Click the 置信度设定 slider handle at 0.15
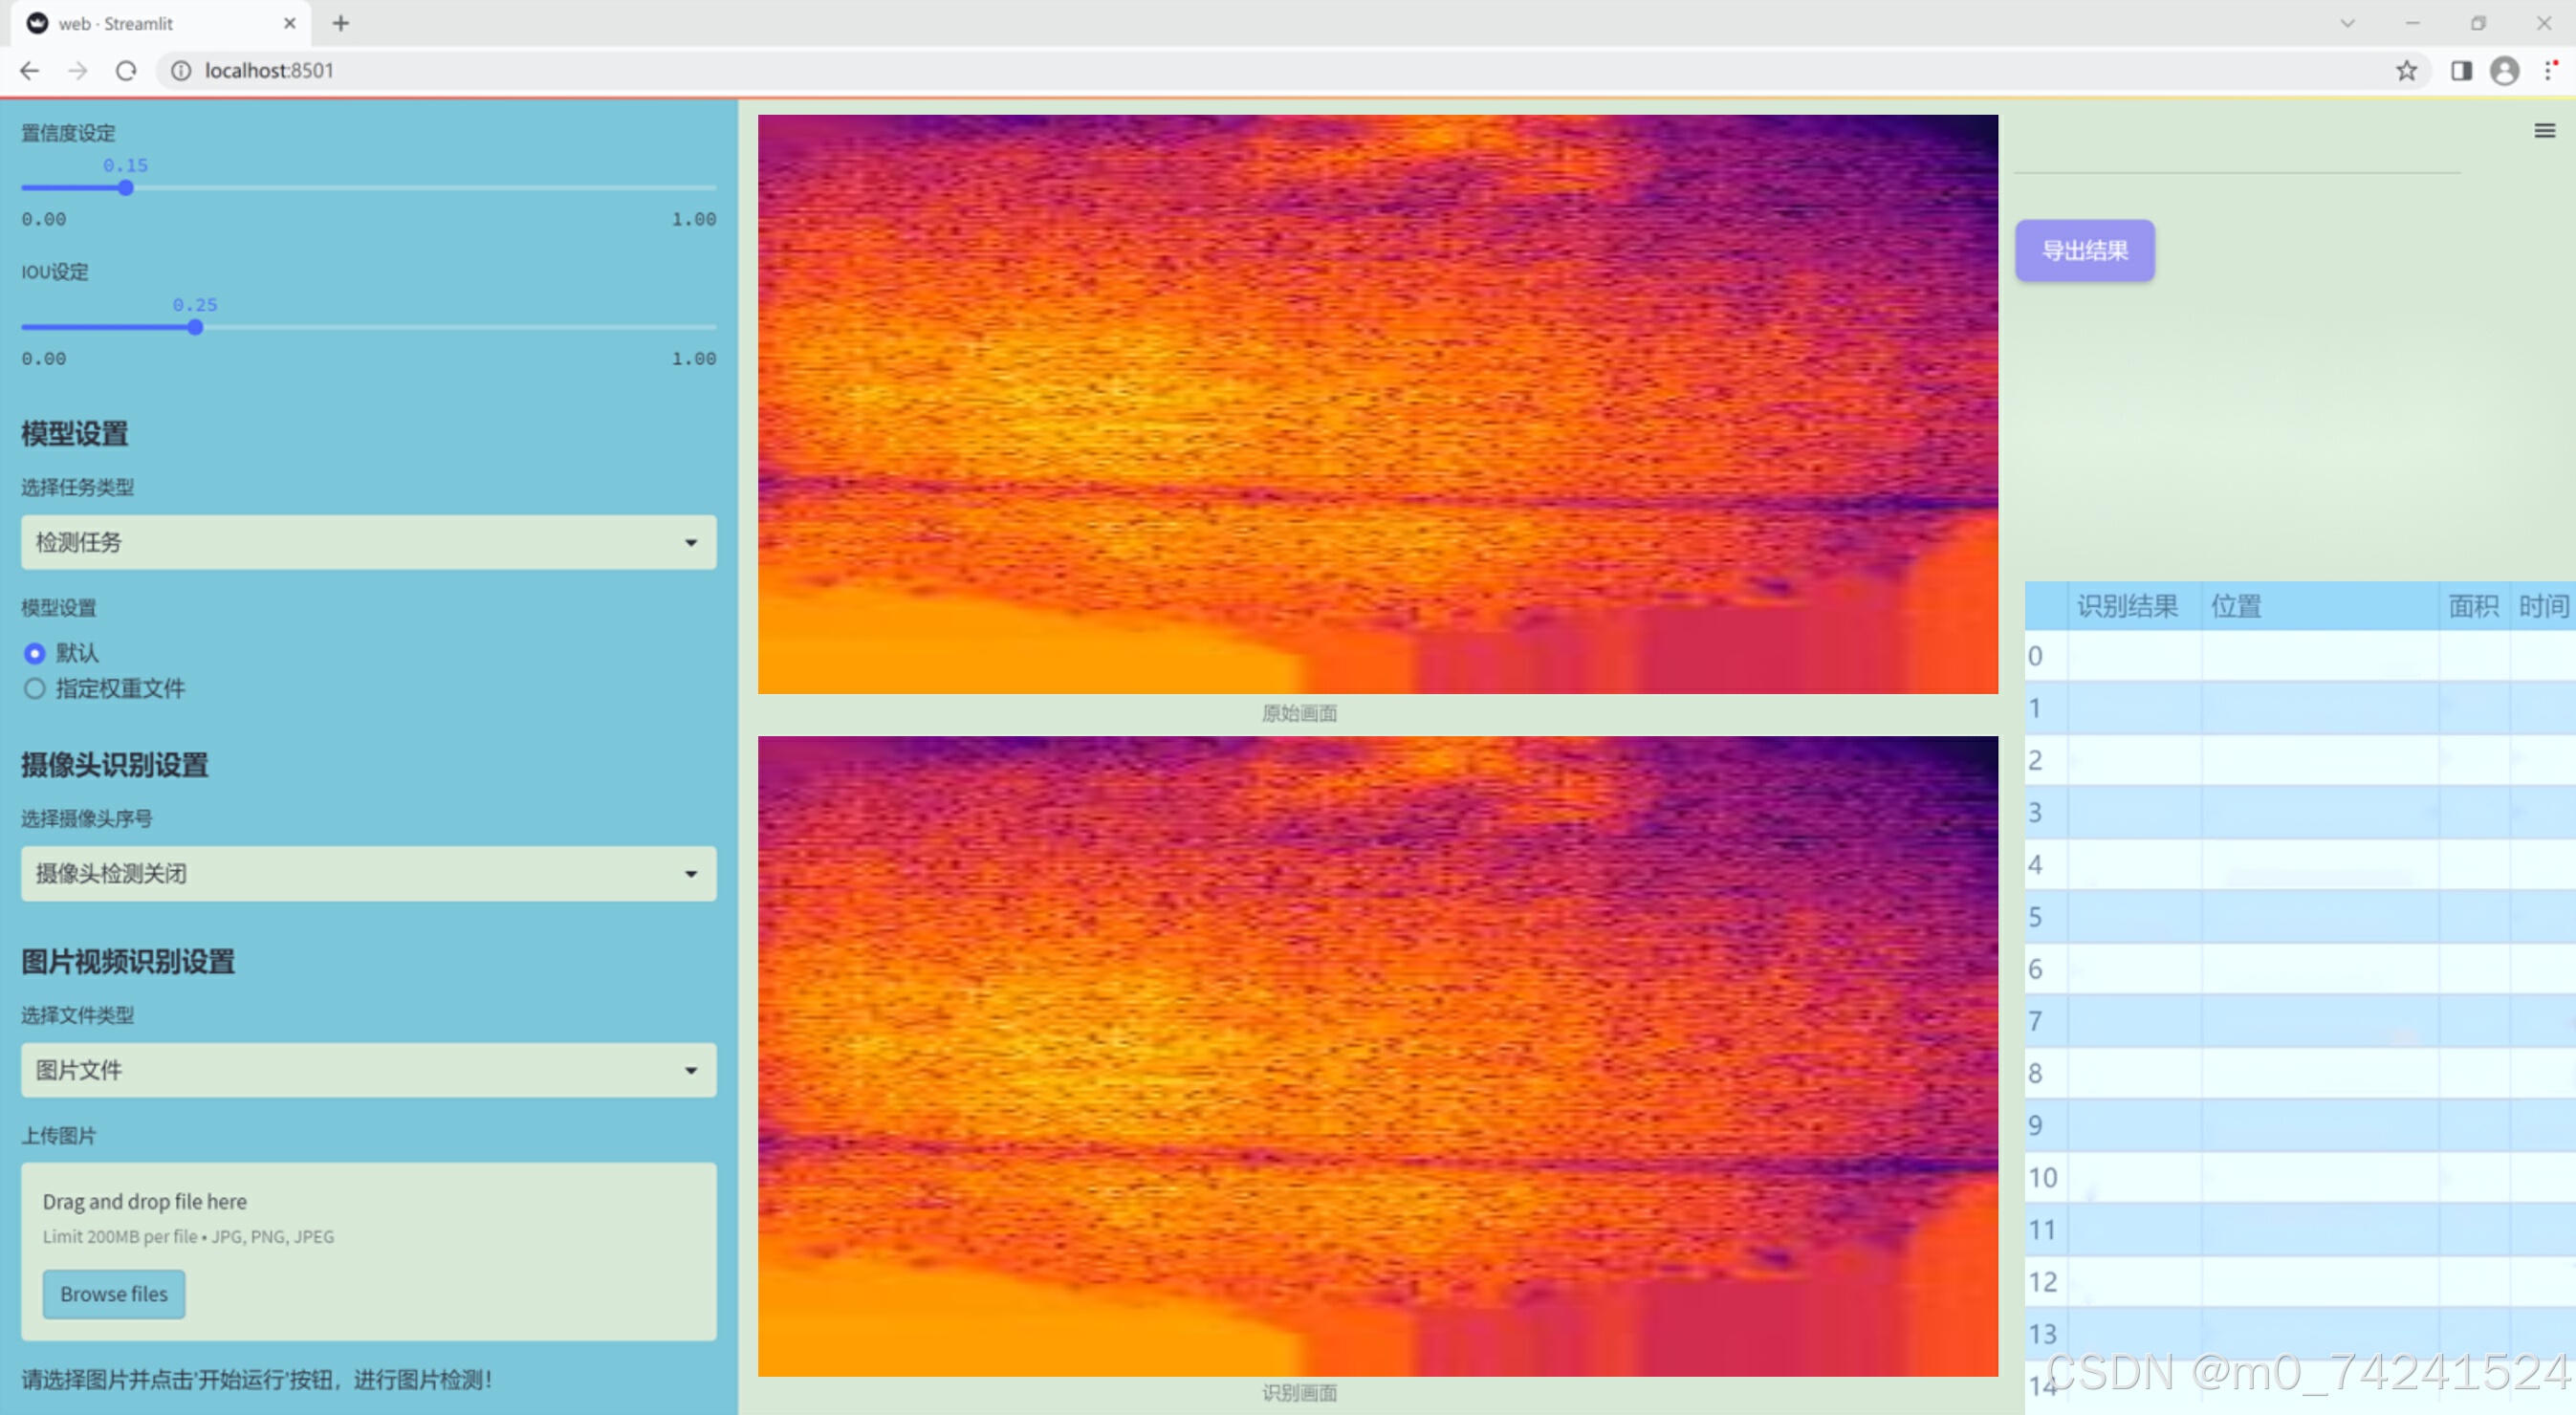 [x=126, y=188]
